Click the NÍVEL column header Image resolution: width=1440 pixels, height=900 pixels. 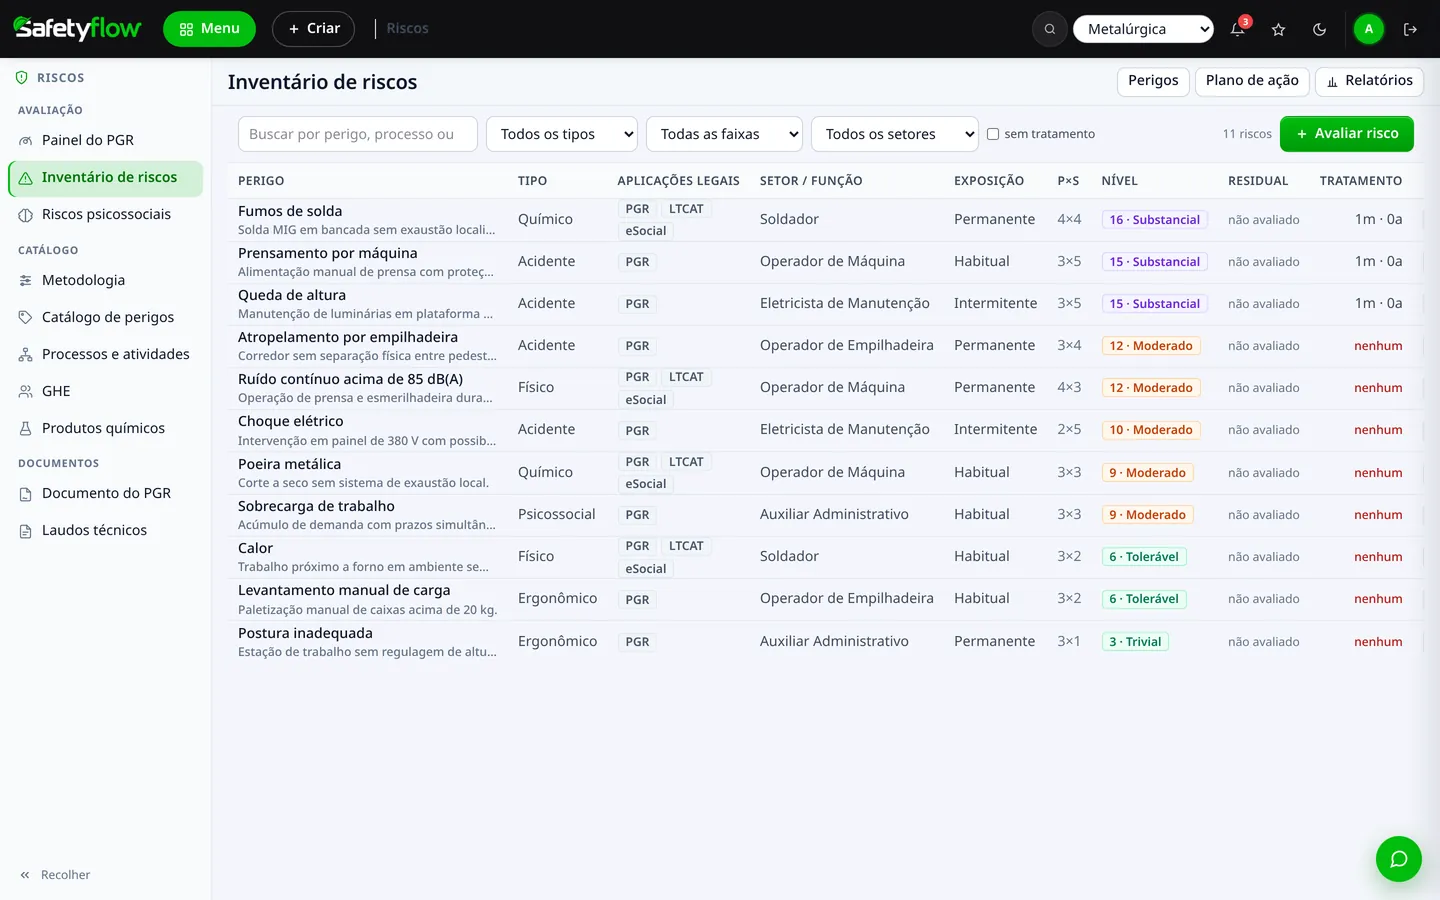(1119, 181)
